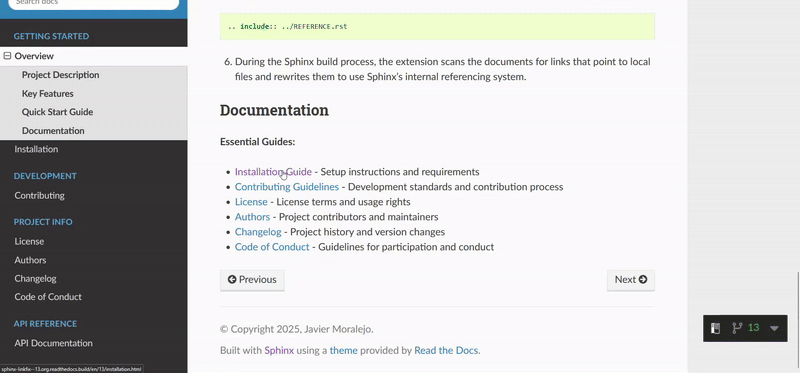Click the Copyright 2025 Javier Moralejo text
Viewport: 800px width, 373px height.
(x=296, y=330)
